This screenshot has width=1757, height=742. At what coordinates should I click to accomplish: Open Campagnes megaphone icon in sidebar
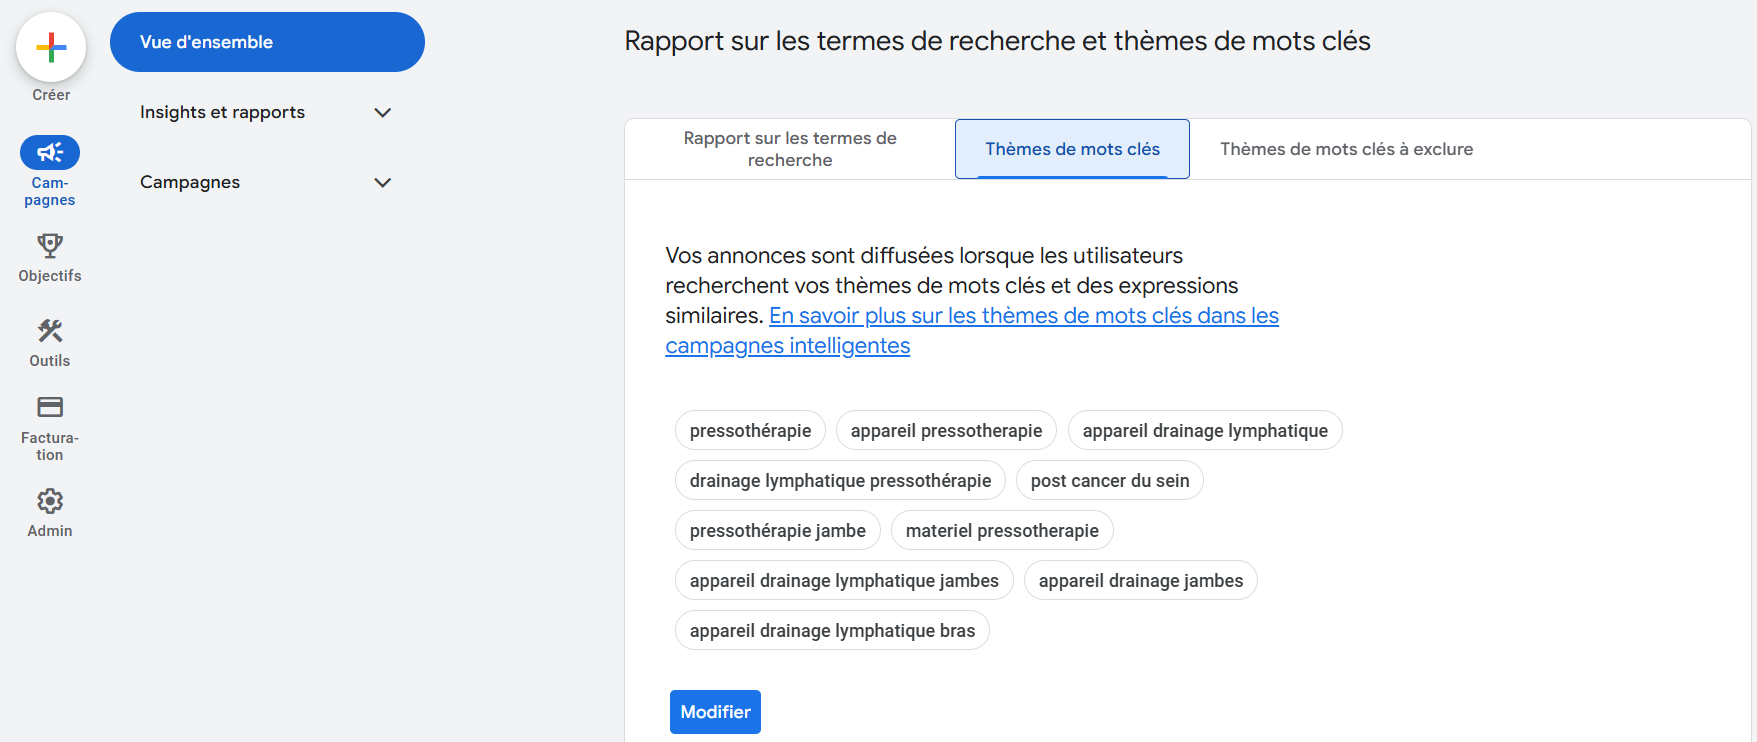(x=50, y=153)
